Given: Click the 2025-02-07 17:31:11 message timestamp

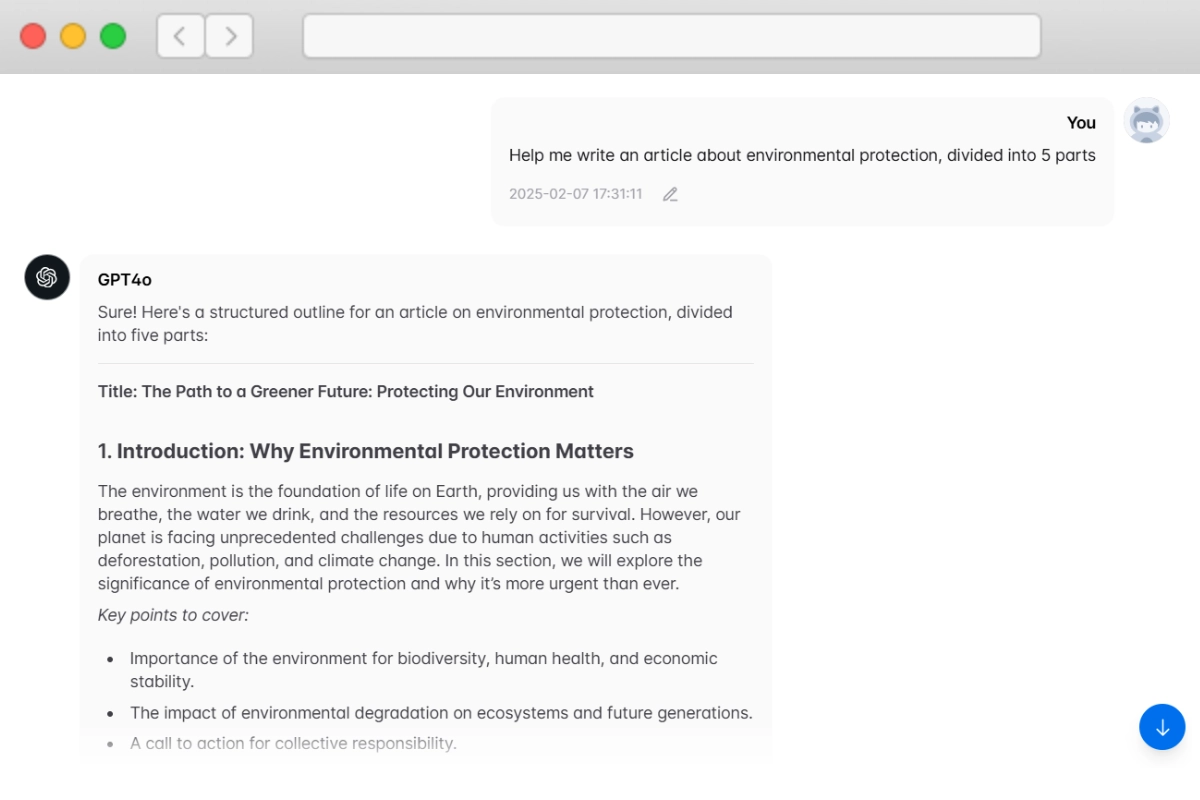Looking at the screenshot, I should coord(575,194).
